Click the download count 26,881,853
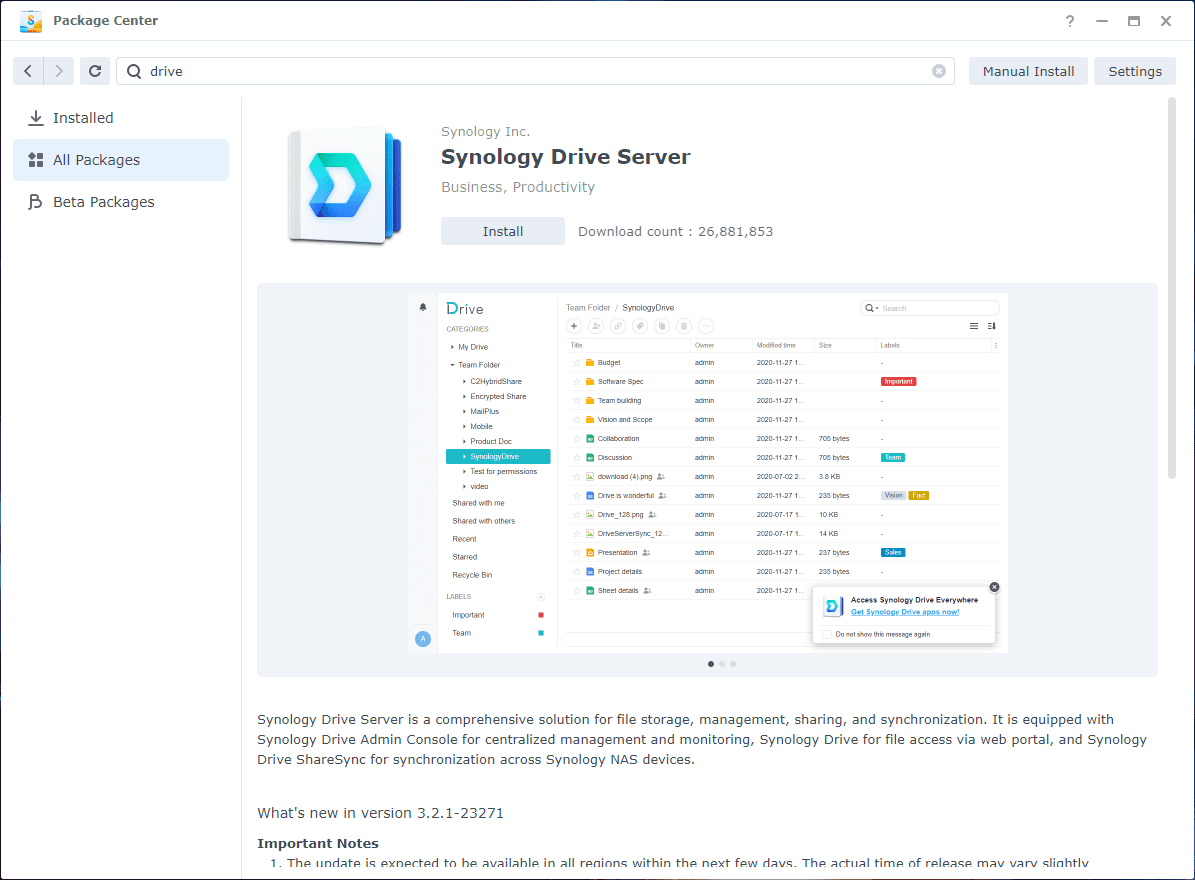Screen dimensions: 1195x880 (x=735, y=232)
